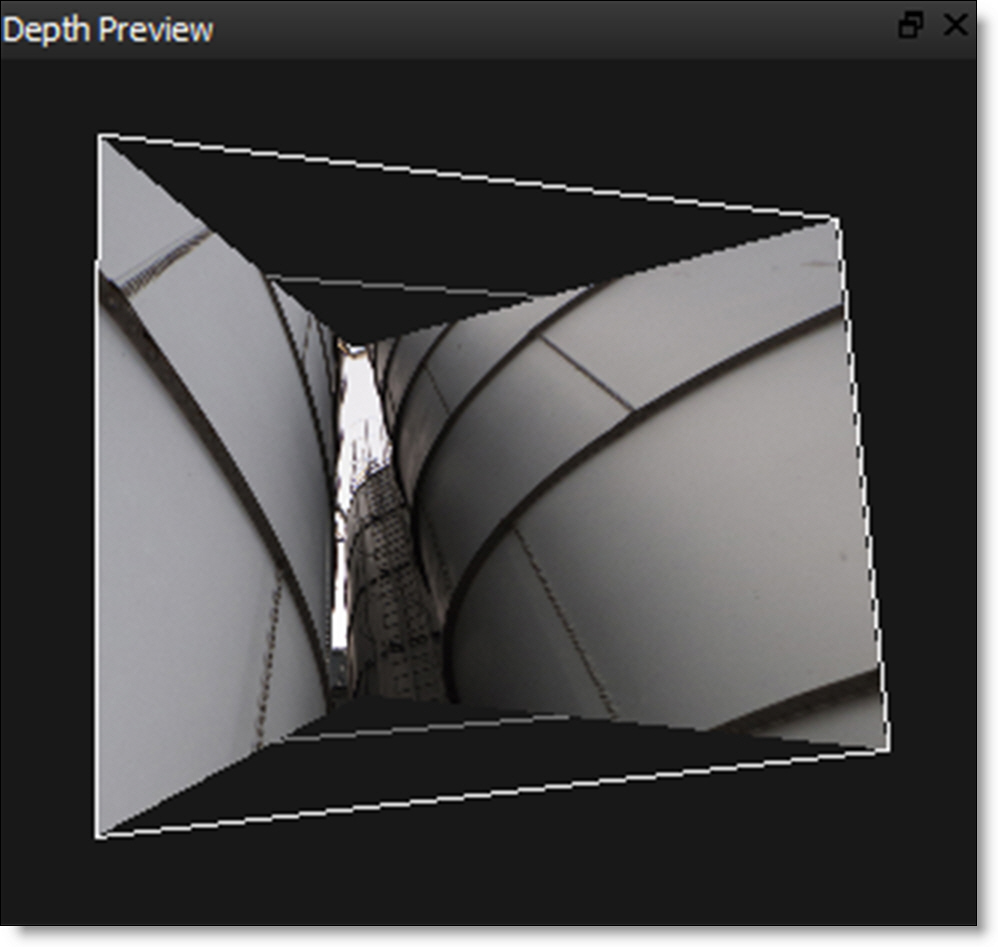Image resolution: width=998 pixels, height=947 pixels.
Task: Close the Depth Preview panel
Action: (956, 26)
